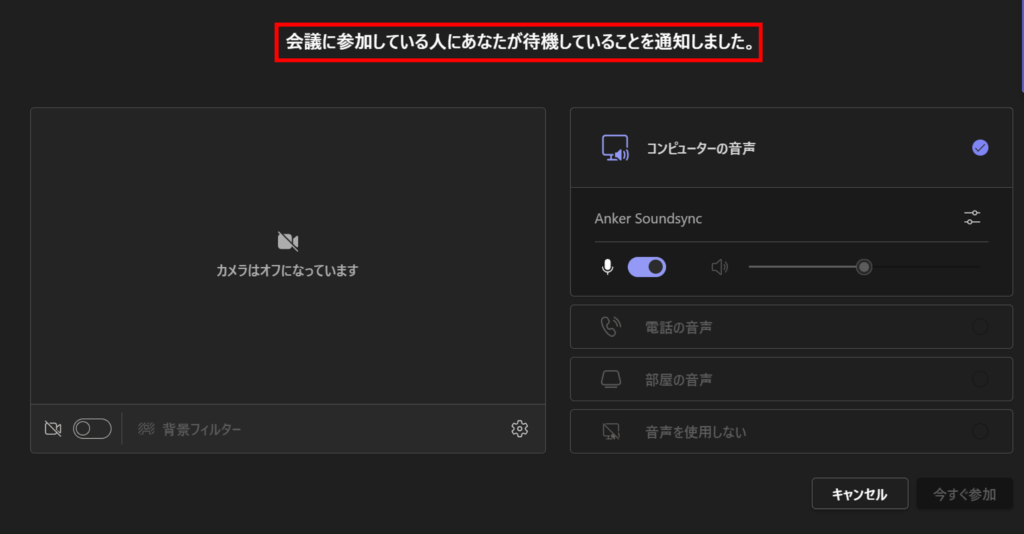Click the キャンセル button

point(860,494)
